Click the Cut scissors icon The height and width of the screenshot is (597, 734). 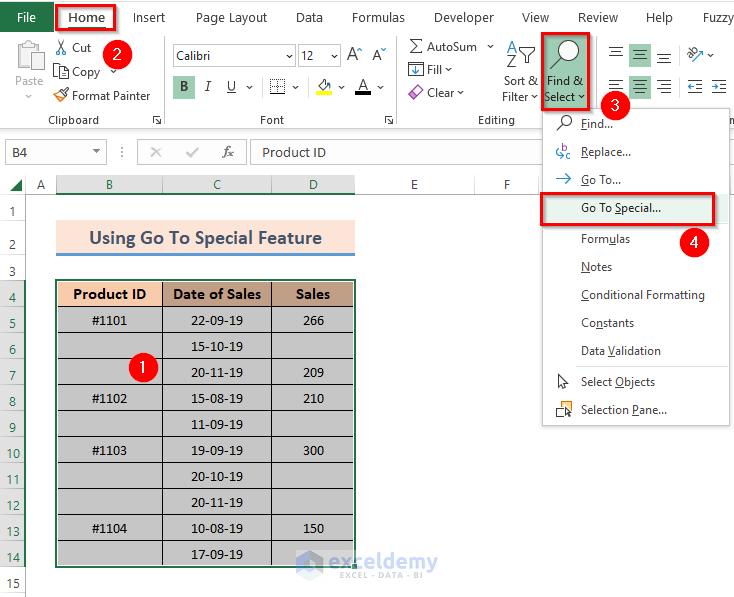(x=61, y=48)
